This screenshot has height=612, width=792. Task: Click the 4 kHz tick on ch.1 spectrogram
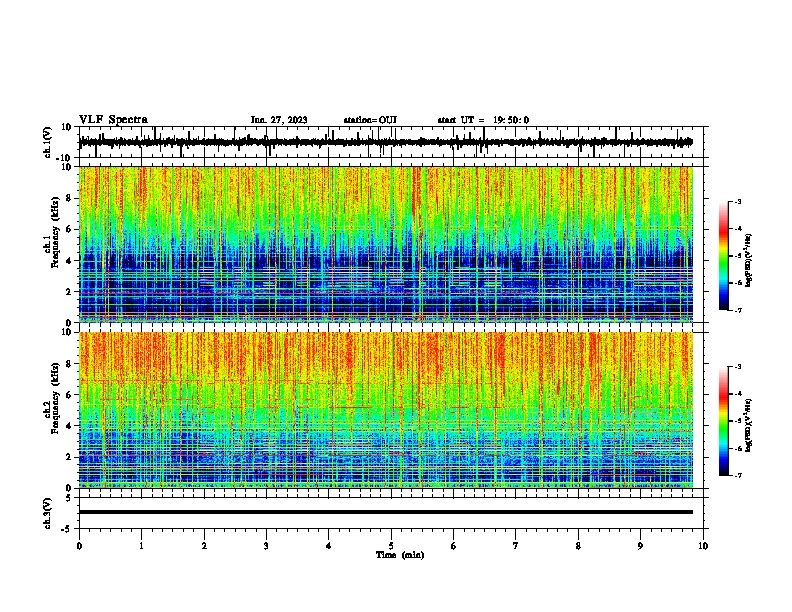[69, 261]
